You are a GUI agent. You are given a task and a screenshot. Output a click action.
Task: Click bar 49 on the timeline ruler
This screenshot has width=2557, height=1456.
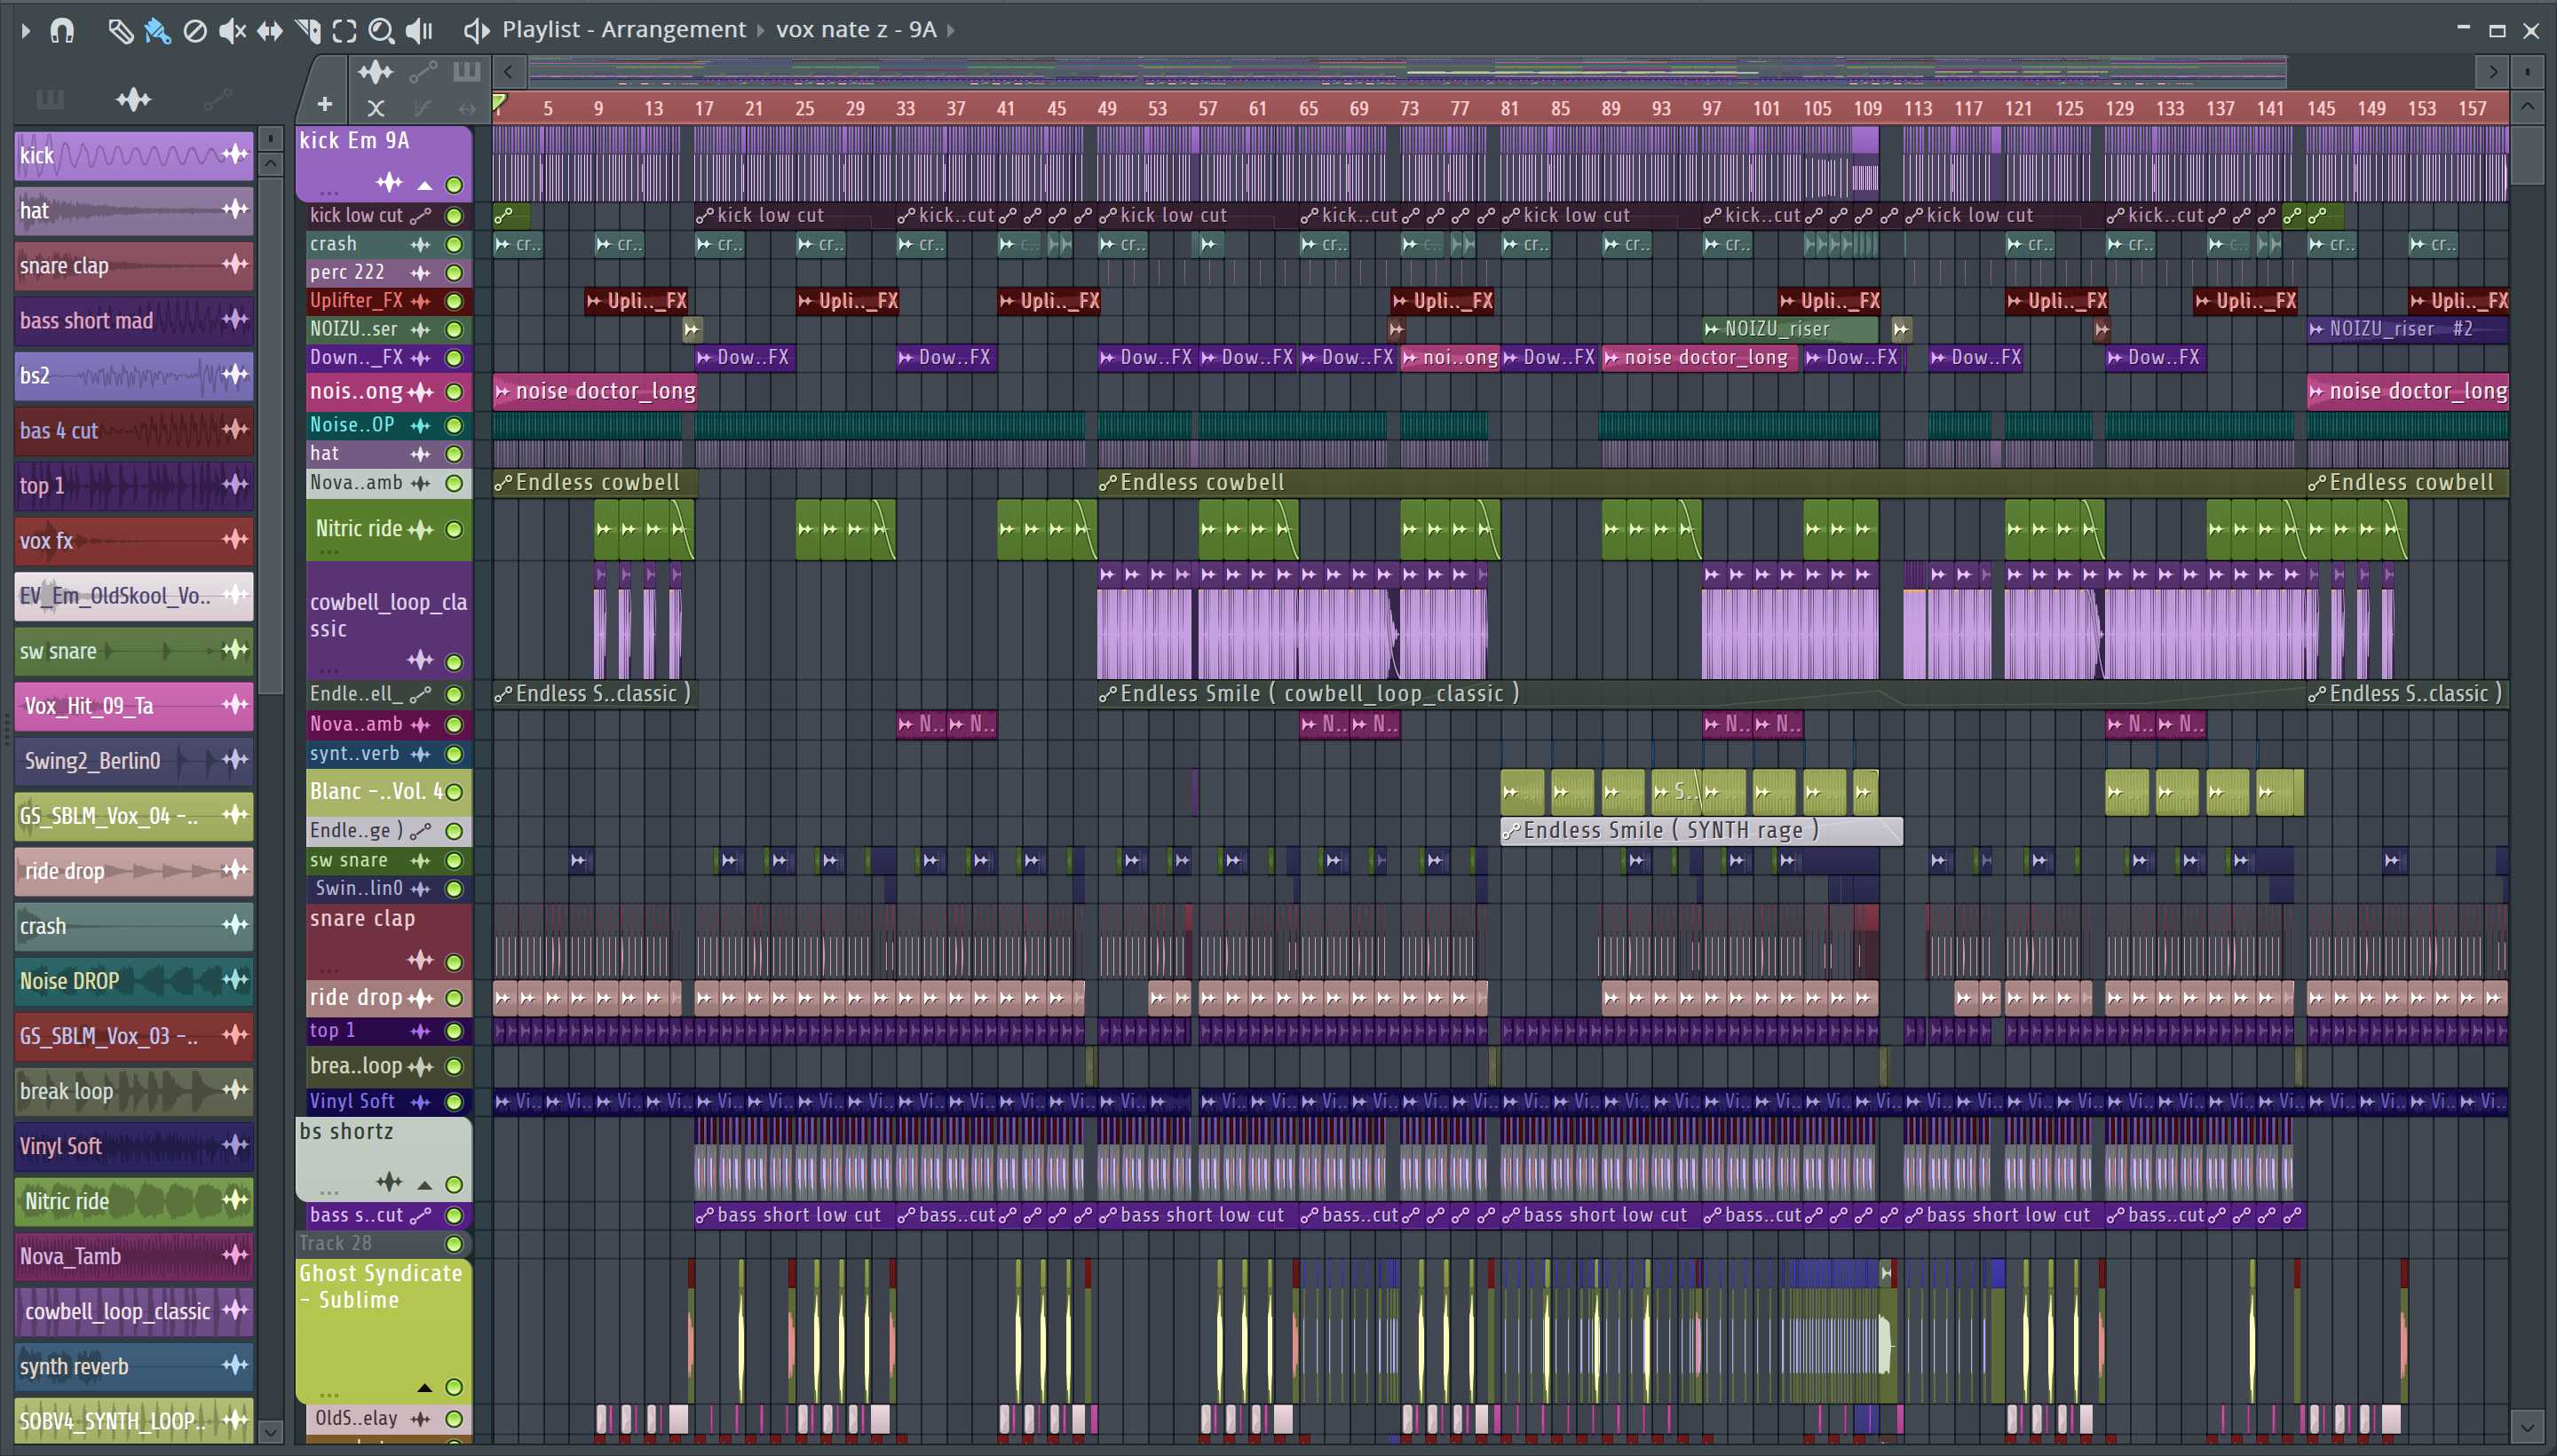1107,109
